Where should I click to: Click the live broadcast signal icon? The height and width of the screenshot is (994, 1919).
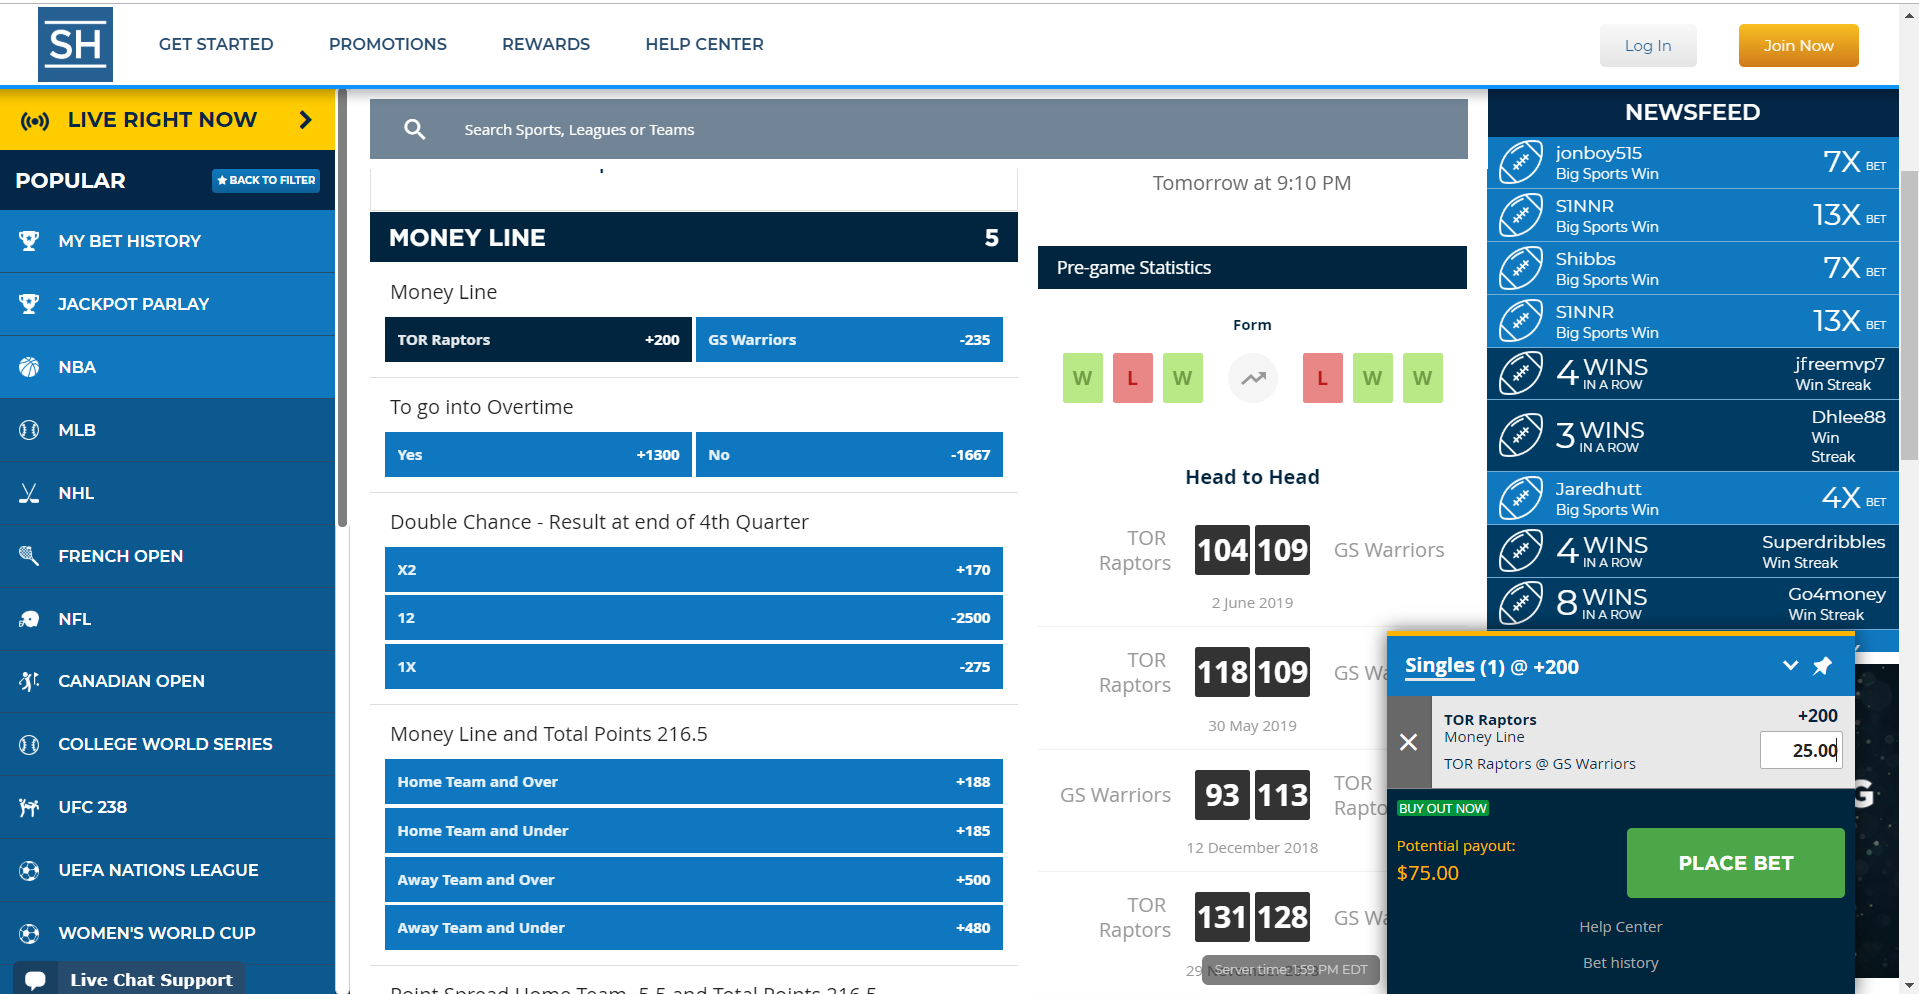coord(35,121)
